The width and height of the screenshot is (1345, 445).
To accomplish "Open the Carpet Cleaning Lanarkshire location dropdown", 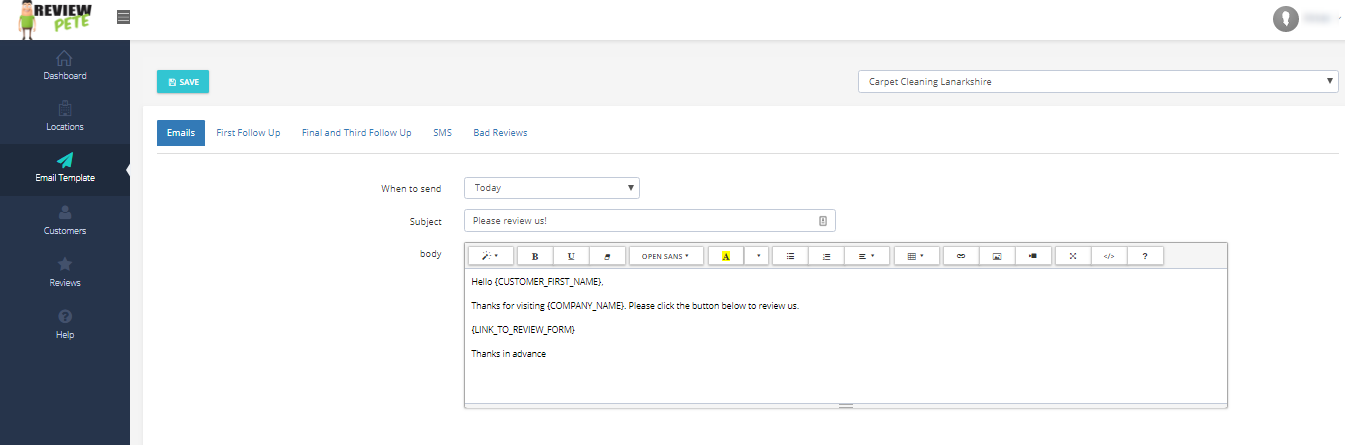I will click(1098, 81).
